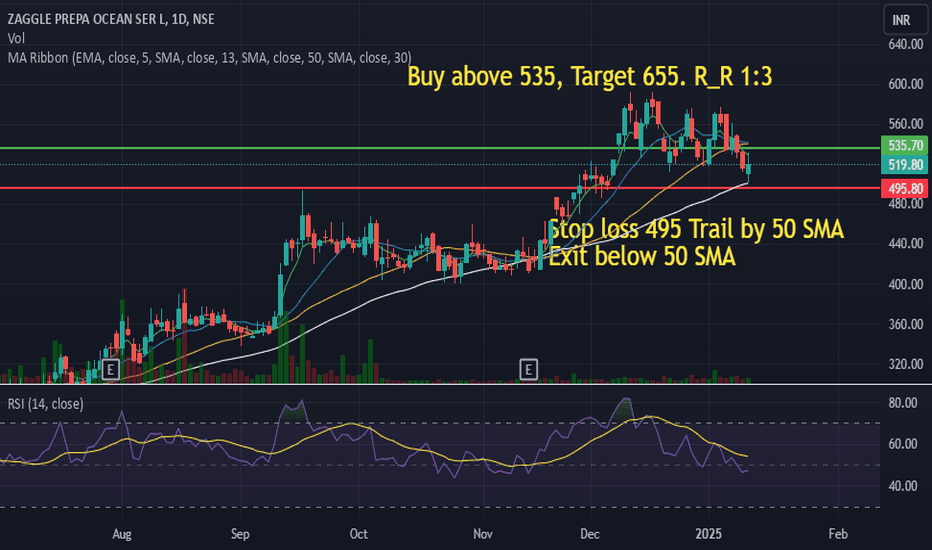This screenshot has height=550, width=932.
Task: Click the RSI 40.00 axis label
Action: [903, 486]
